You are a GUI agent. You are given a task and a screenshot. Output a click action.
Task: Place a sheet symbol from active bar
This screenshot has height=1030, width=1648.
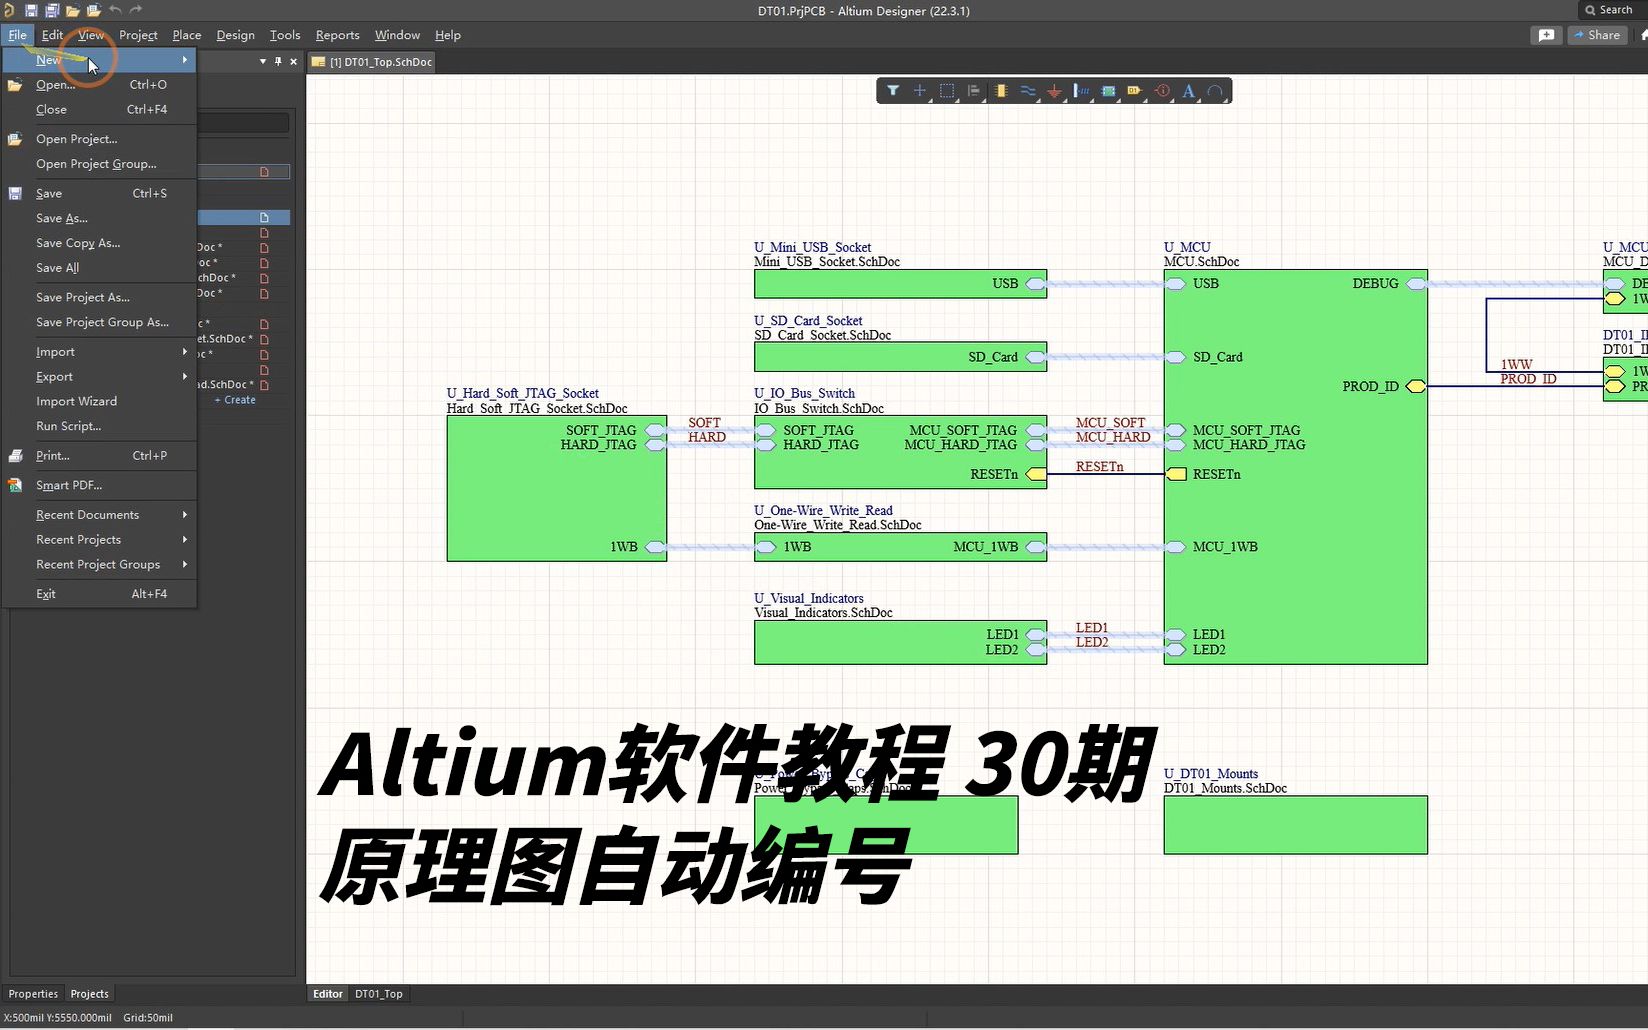[x=1108, y=91]
